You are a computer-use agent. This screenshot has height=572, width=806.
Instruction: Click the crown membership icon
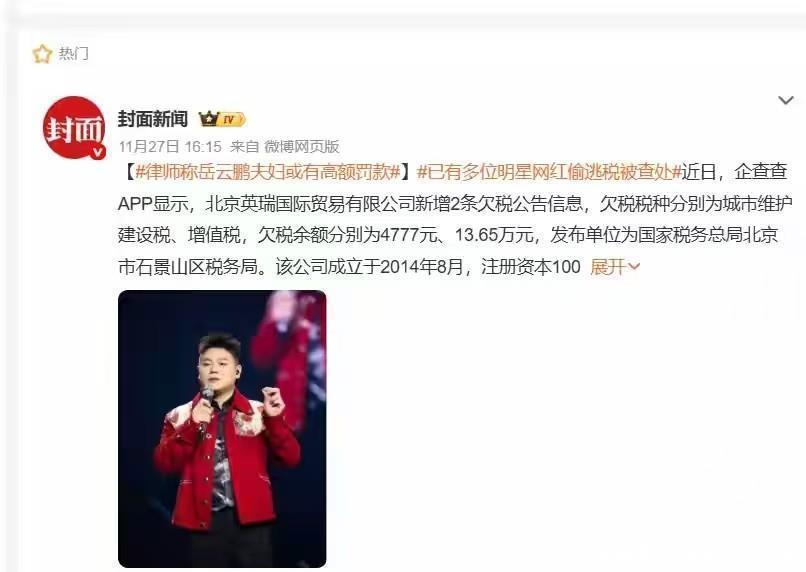(x=209, y=119)
